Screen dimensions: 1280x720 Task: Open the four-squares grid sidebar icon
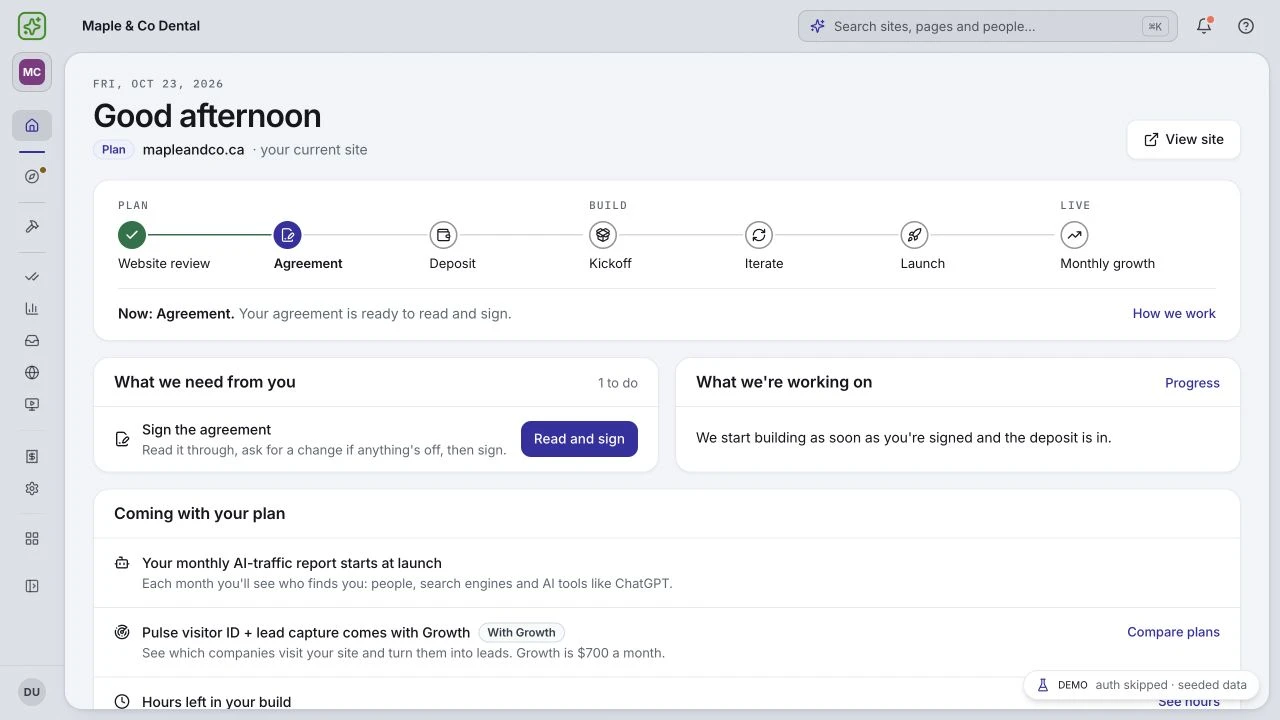(x=32, y=538)
